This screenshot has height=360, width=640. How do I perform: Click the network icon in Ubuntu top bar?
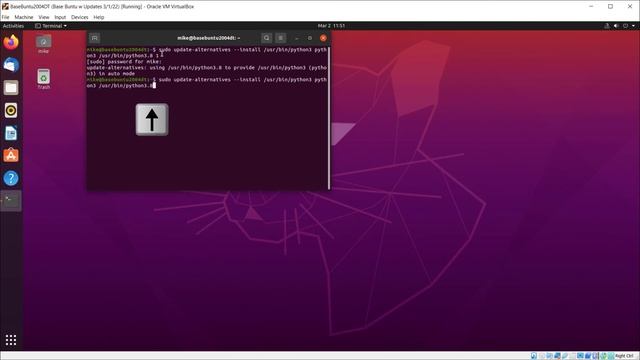click(607, 26)
